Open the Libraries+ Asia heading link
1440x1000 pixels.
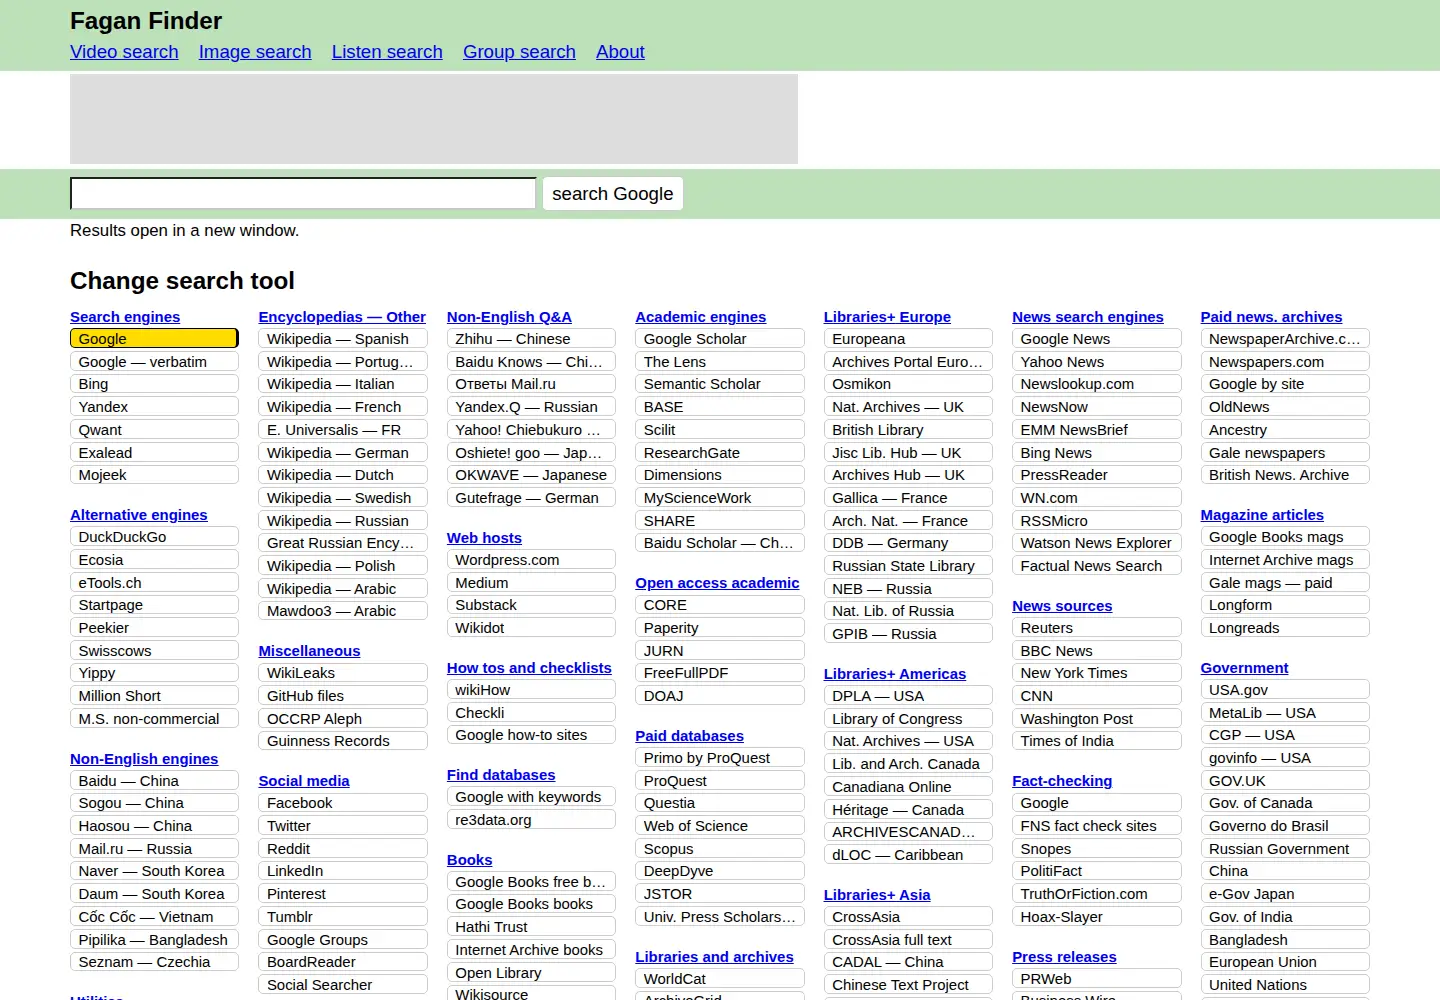(877, 895)
